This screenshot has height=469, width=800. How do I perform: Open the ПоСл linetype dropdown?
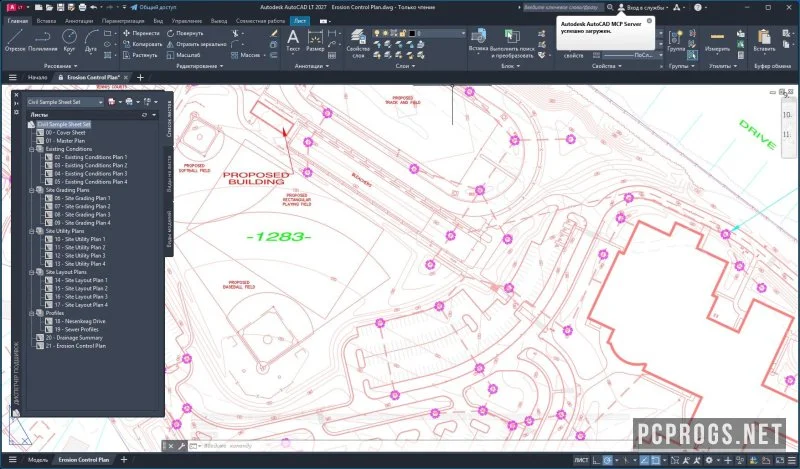[x=633, y=55]
